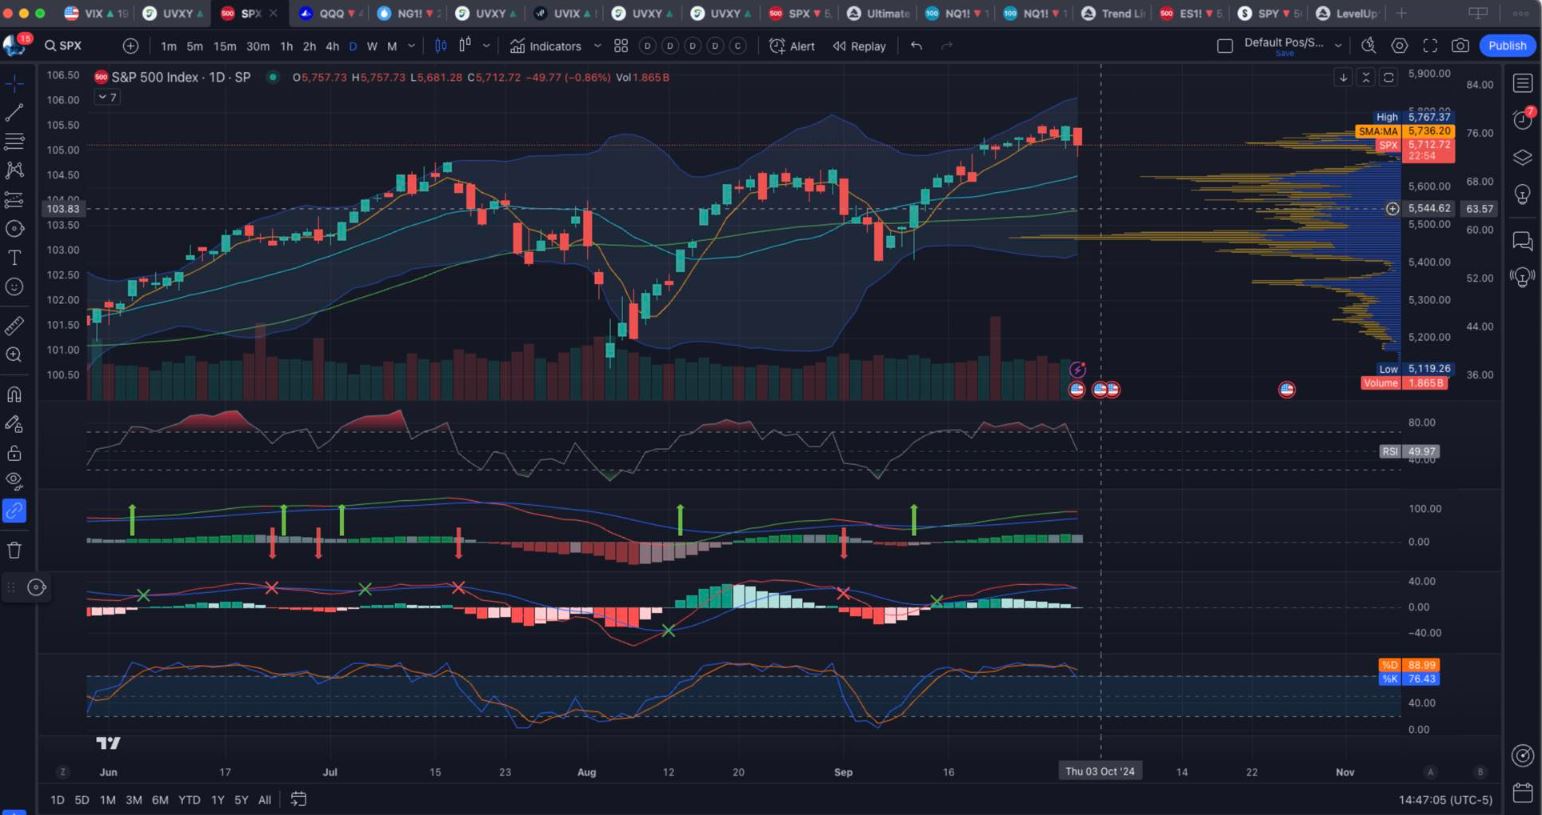Open the Indicators dialog
This screenshot has height=815, width=1542.
(x=545, y=46)
